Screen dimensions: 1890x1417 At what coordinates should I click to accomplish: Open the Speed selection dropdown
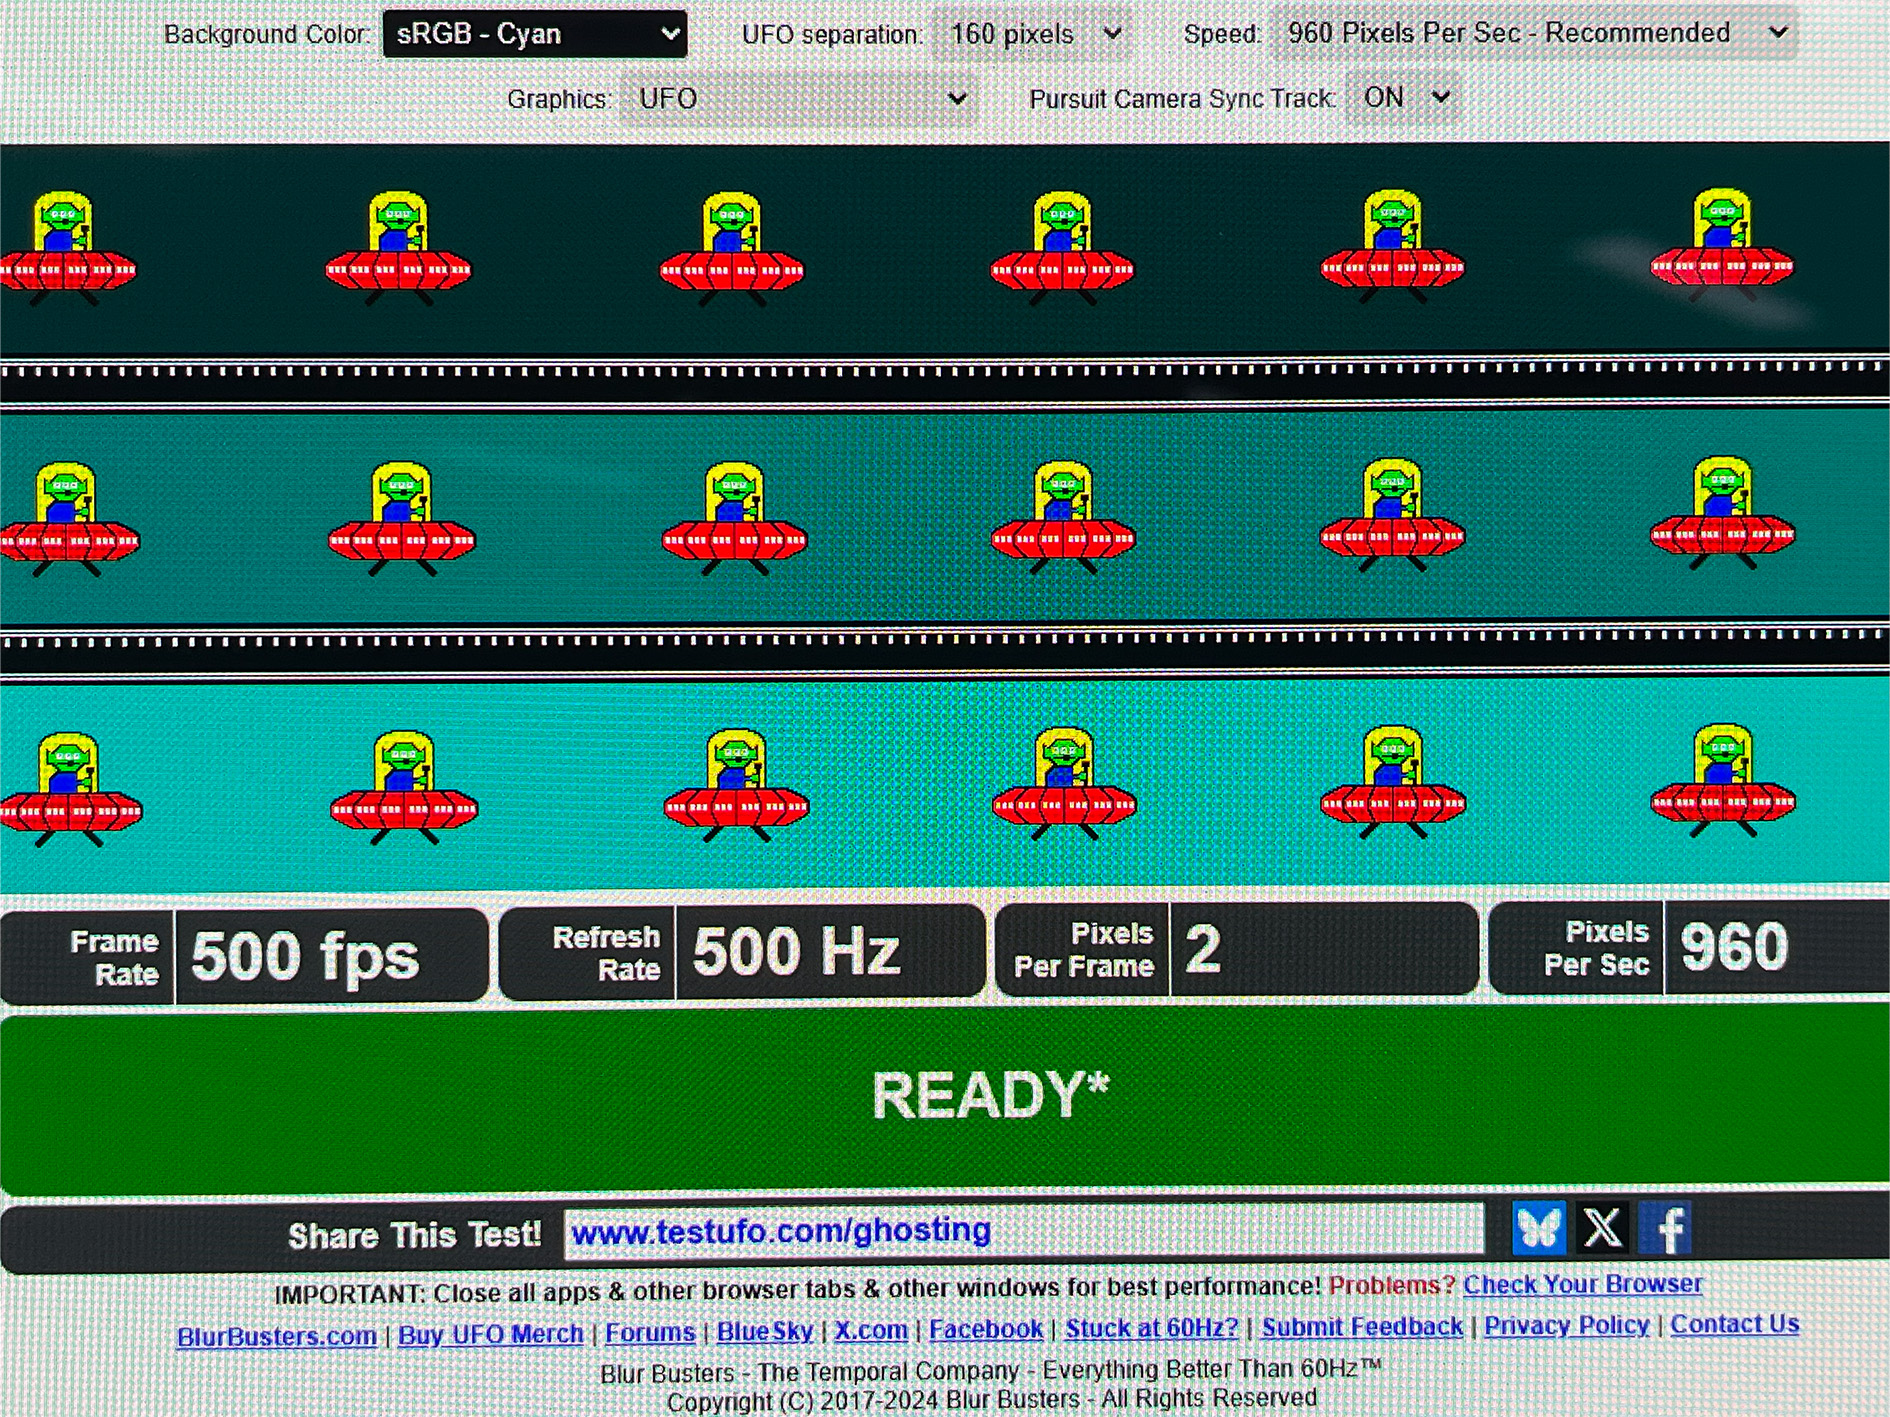click(x=1535, y=33)
